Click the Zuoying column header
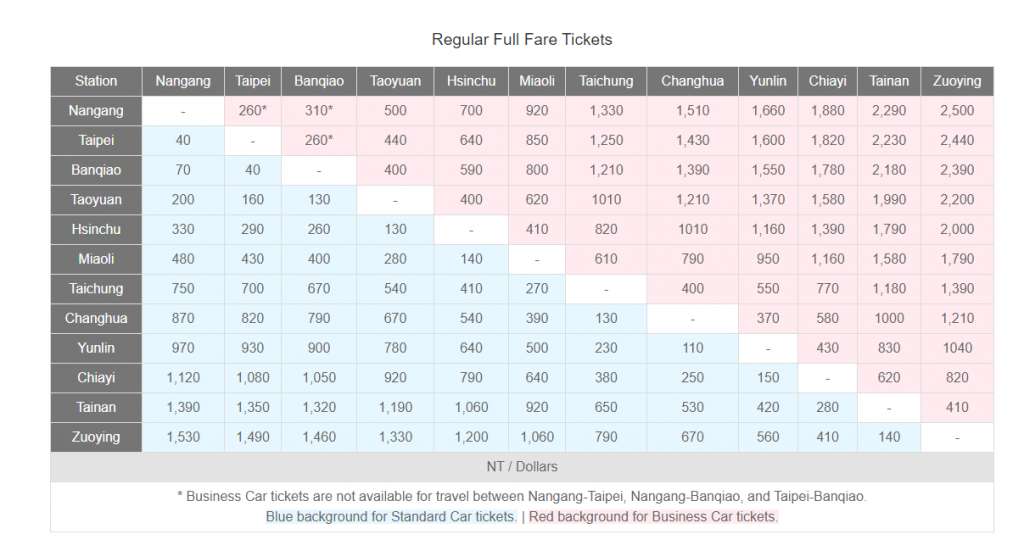Viewport: 1024px width, 551px height. pyautogui.click(x=957, y=81)
